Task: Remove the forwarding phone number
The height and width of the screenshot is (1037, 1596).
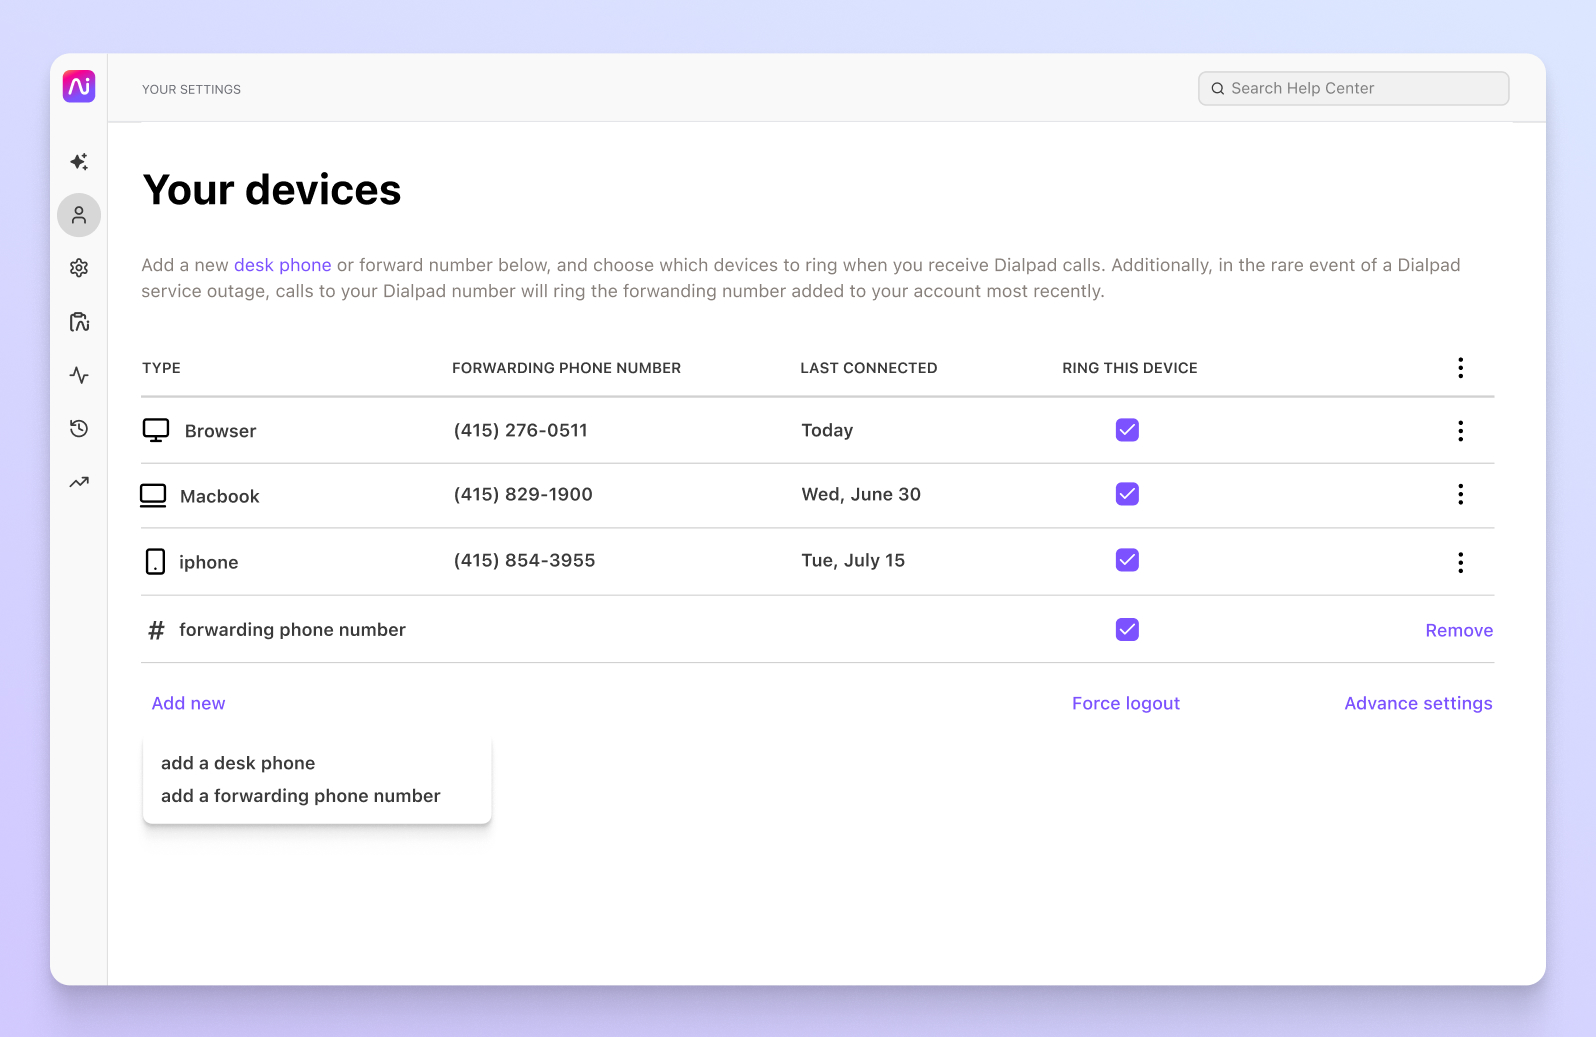Action: tap(1459, 630)
